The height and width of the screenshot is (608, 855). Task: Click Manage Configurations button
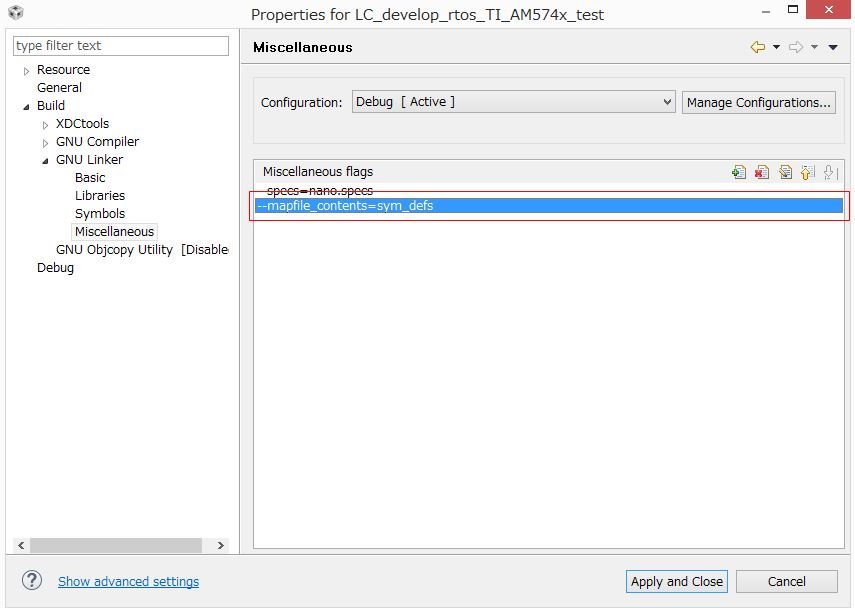[758, 102]
